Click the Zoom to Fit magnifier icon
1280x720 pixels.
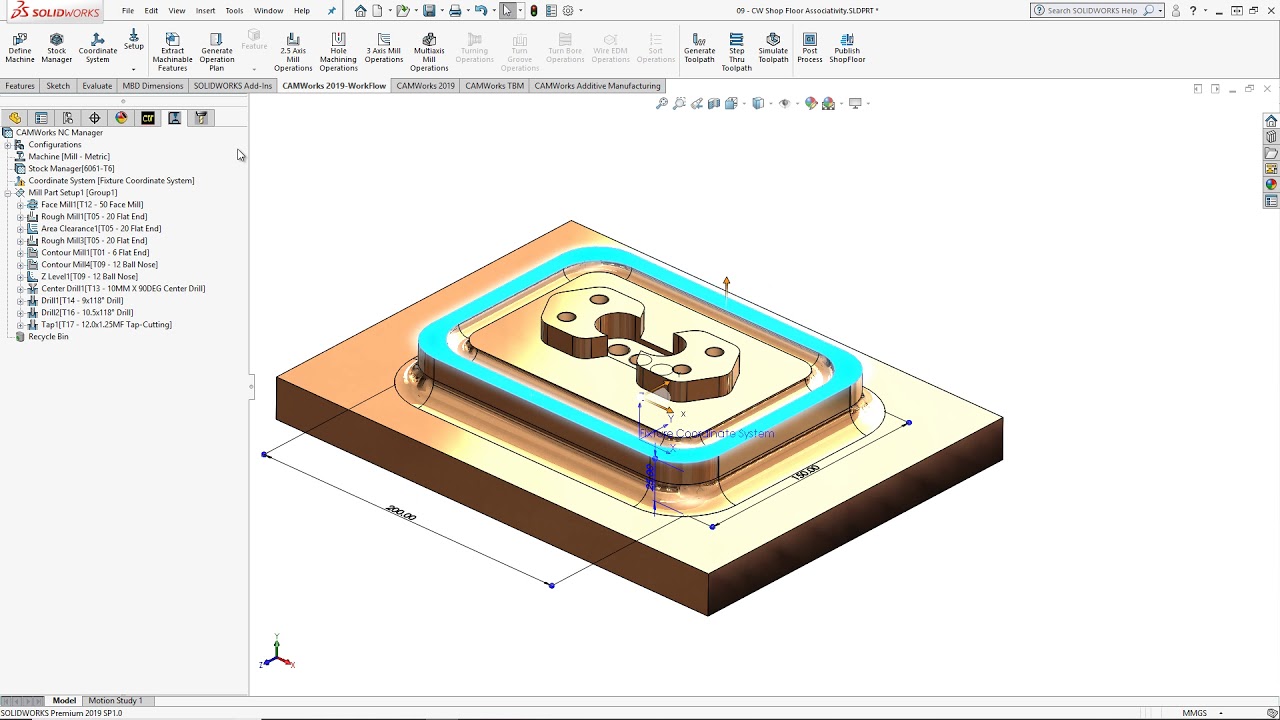click(662, 103)
